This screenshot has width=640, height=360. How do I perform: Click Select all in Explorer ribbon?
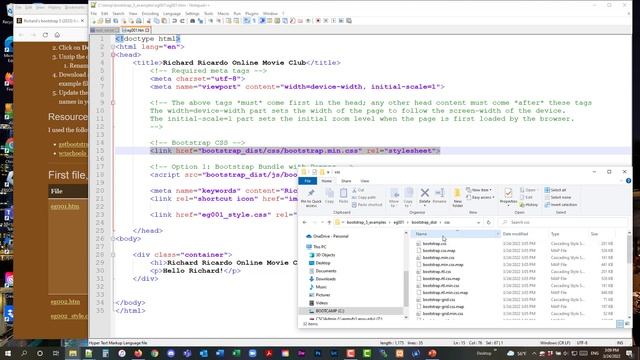(555, 190)
